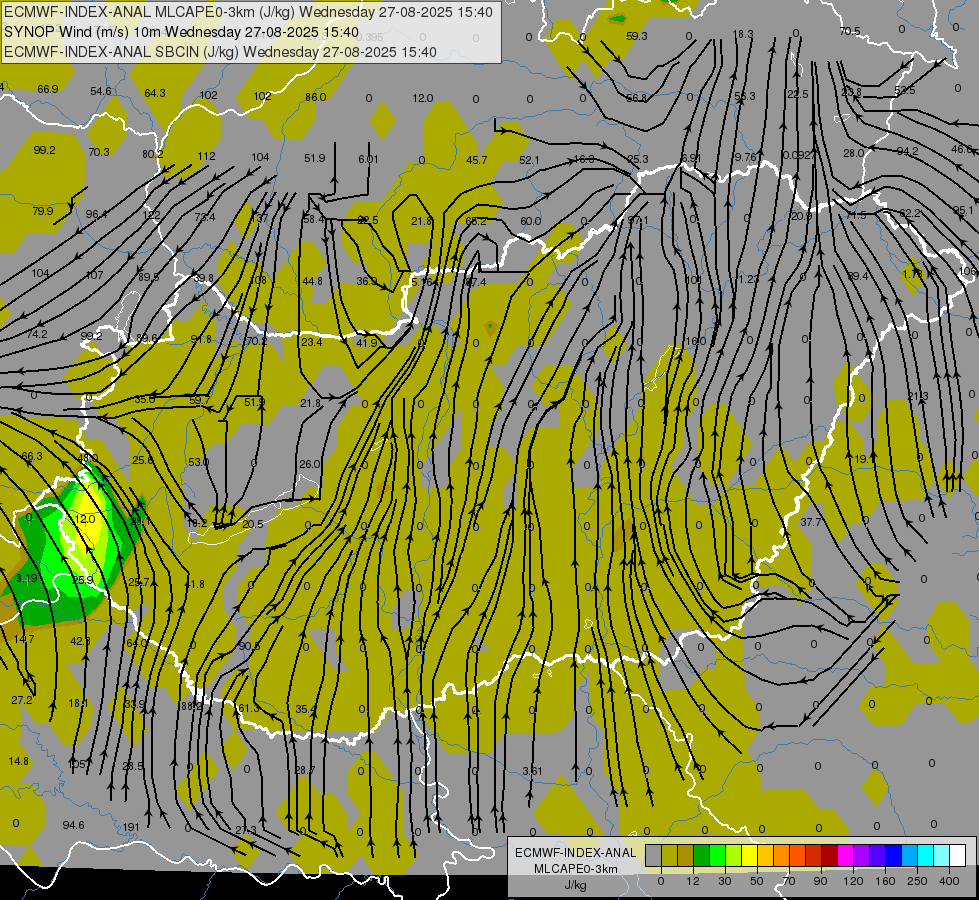Click the SYNOP Wind (m/s) 10m header line
This screenshot has height=900, width=979.
point(181,32)
